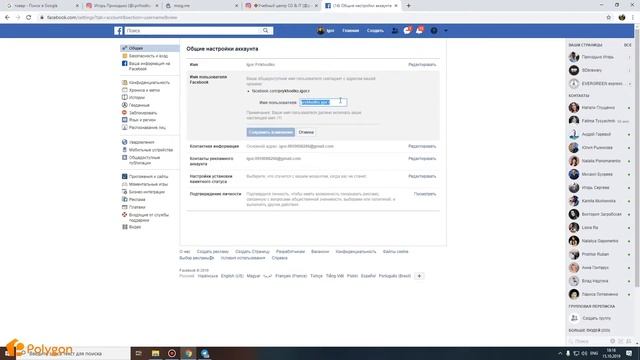Edit the Контактная информация row
The width and height of the screenshot is (640, 360).
(x=422, y=146)
